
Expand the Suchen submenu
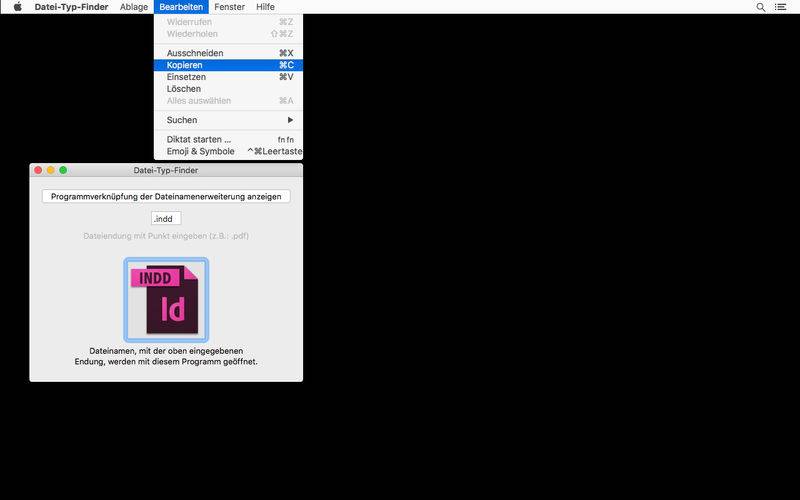229,120
